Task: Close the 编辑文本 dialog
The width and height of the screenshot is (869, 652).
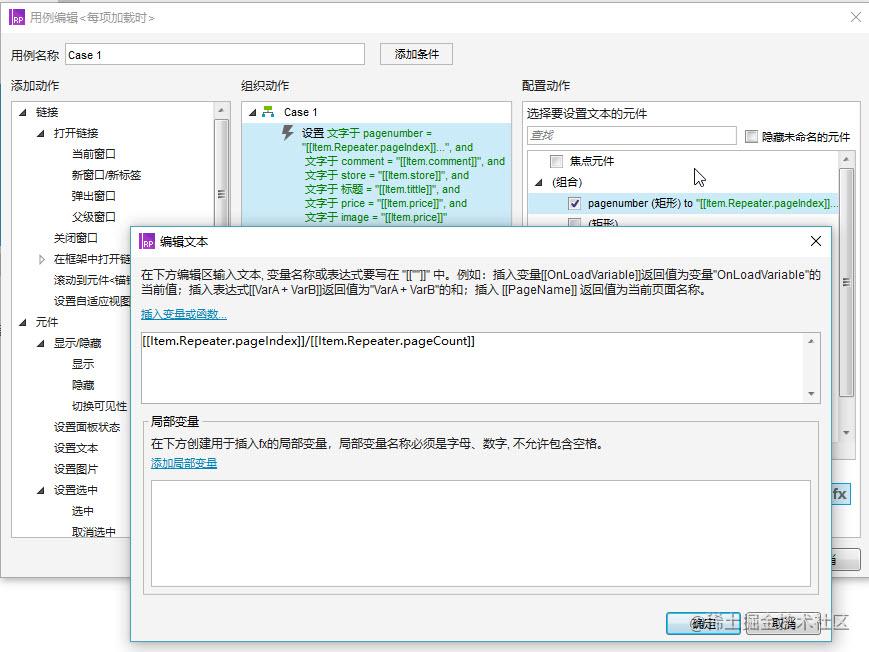Action: (x=816, y=241)
